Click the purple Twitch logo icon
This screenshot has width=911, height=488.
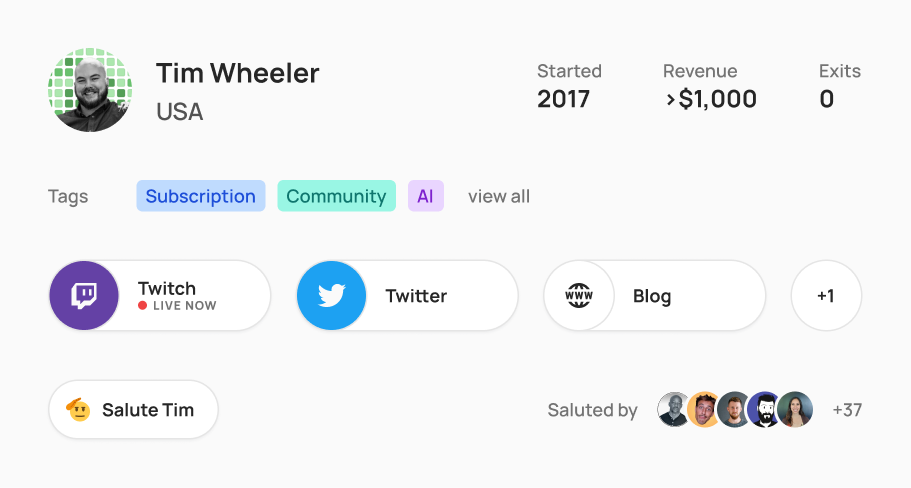[84, 296]
